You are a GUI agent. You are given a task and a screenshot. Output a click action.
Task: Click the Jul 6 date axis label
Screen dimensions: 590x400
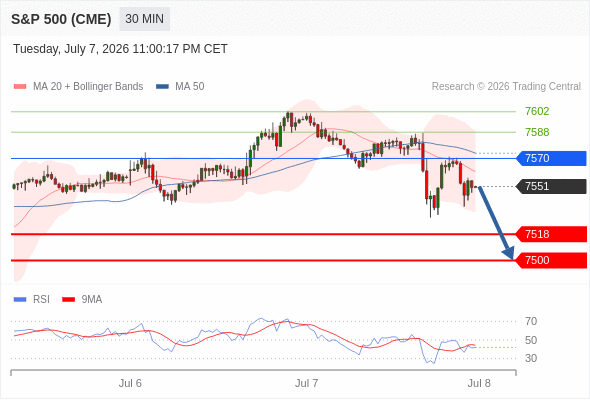coord(130,383)
